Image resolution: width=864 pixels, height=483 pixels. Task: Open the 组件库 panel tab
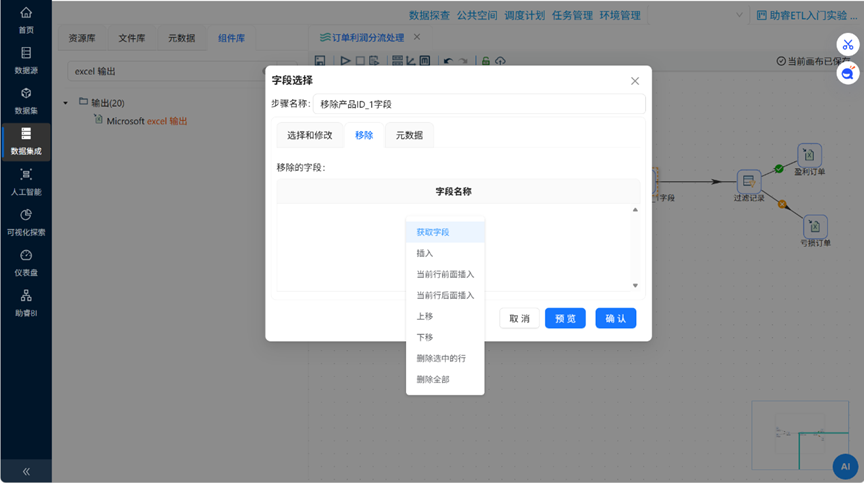231,38
